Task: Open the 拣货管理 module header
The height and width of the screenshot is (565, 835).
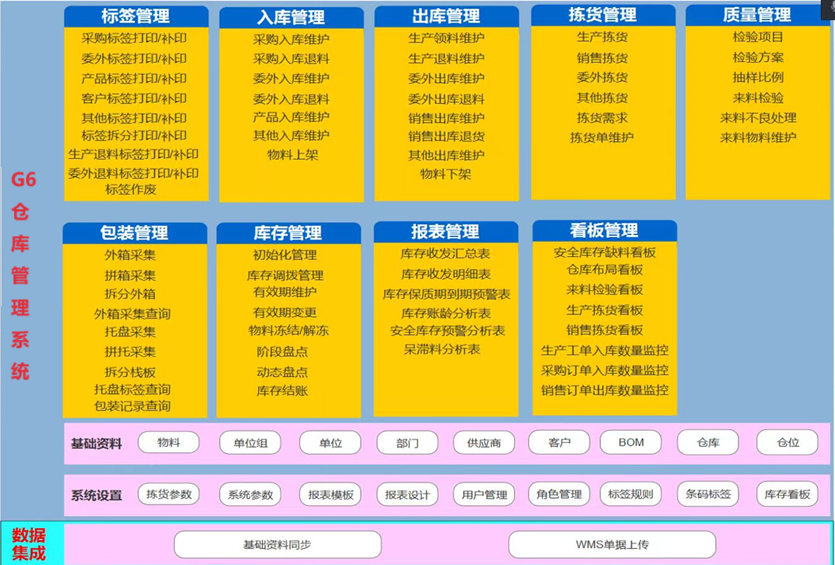Action: click(x=603, y=15)
